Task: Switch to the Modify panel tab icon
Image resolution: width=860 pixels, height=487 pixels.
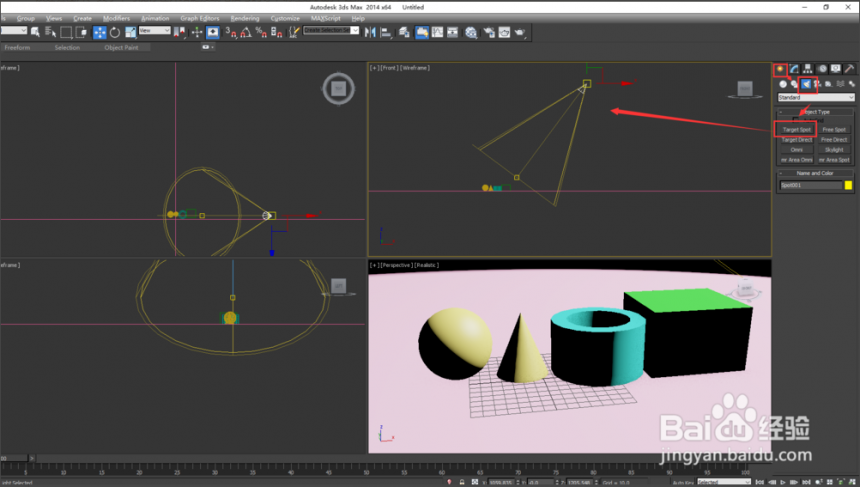Action: [x=794, y=69]
